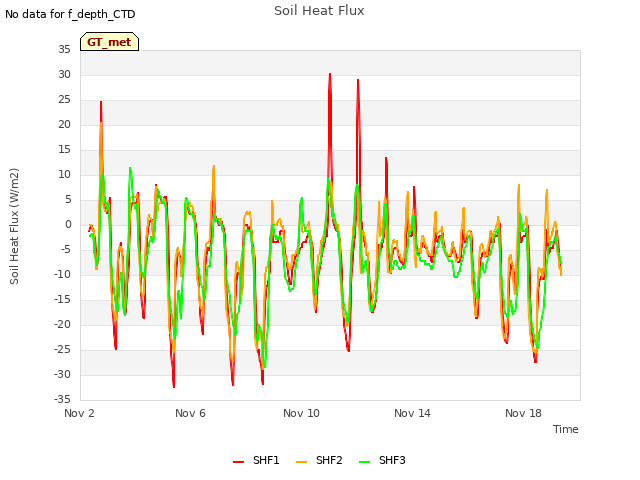Image resolution: width=640 pixels, height=480 pixels.
Task: Click the green SHF3 peak near Nov 4
Action: (130, 168)
